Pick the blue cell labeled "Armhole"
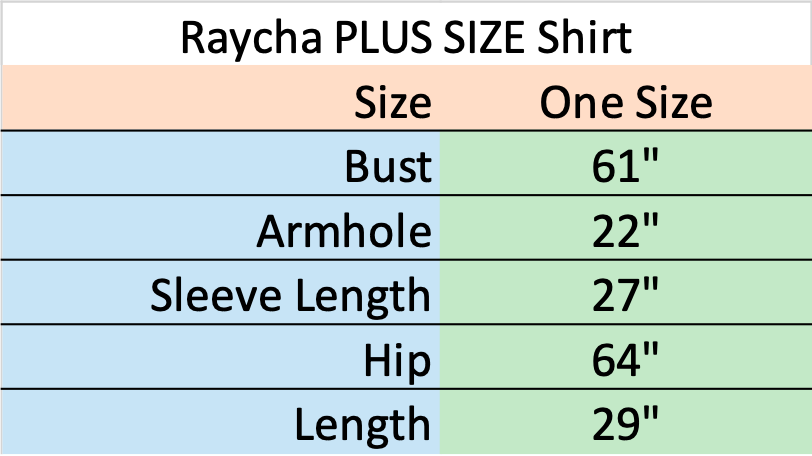Screen dimensions: 812x456 coord(345,231)
